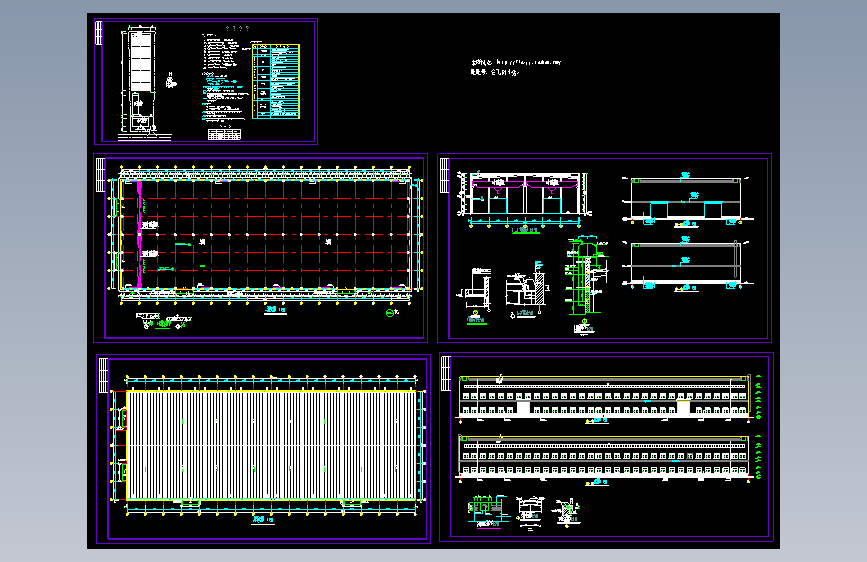The height and width of the screenshot is (562, 867).
Task: Click the title block strip on floor plan sheet
Action: tap(100, 175)
